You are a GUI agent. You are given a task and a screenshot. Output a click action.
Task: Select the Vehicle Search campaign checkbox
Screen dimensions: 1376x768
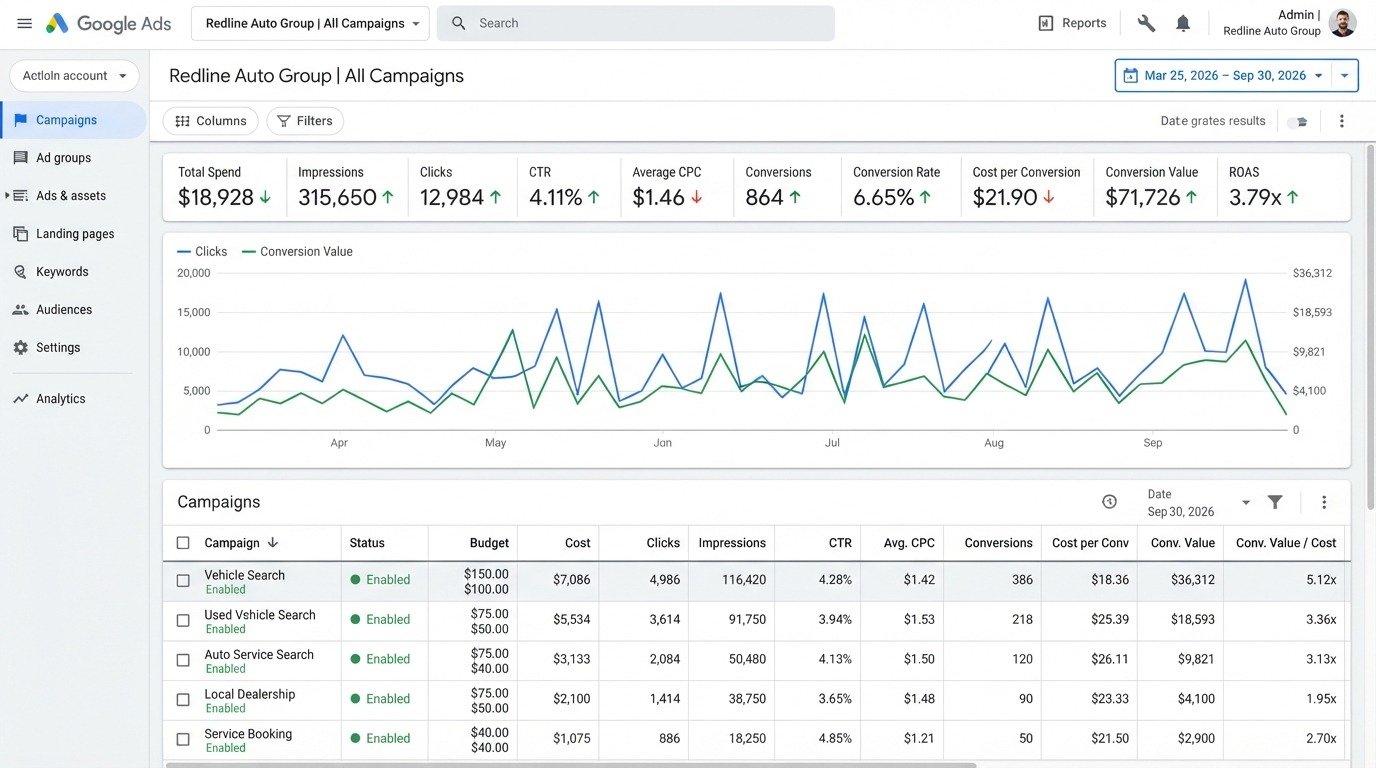click(183, 580)
